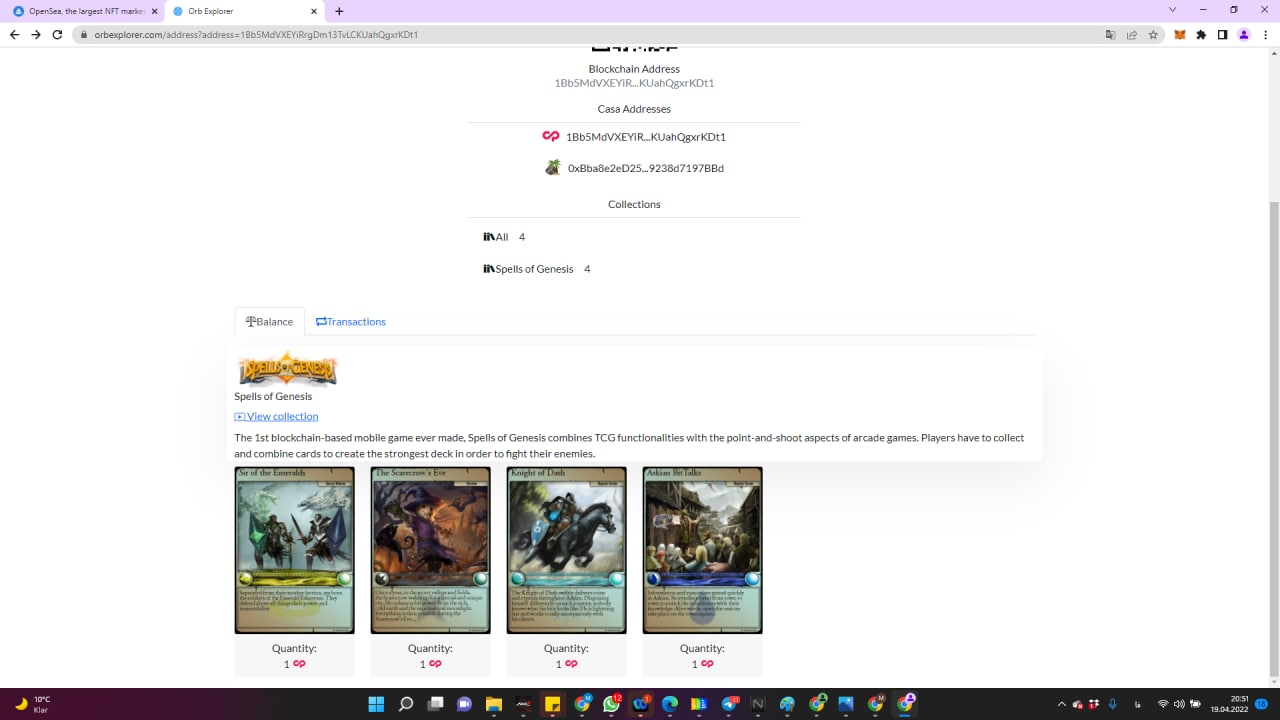Open WhatsApp from the taskbar
Viewport: 1280px width, 720px height.
611,704
